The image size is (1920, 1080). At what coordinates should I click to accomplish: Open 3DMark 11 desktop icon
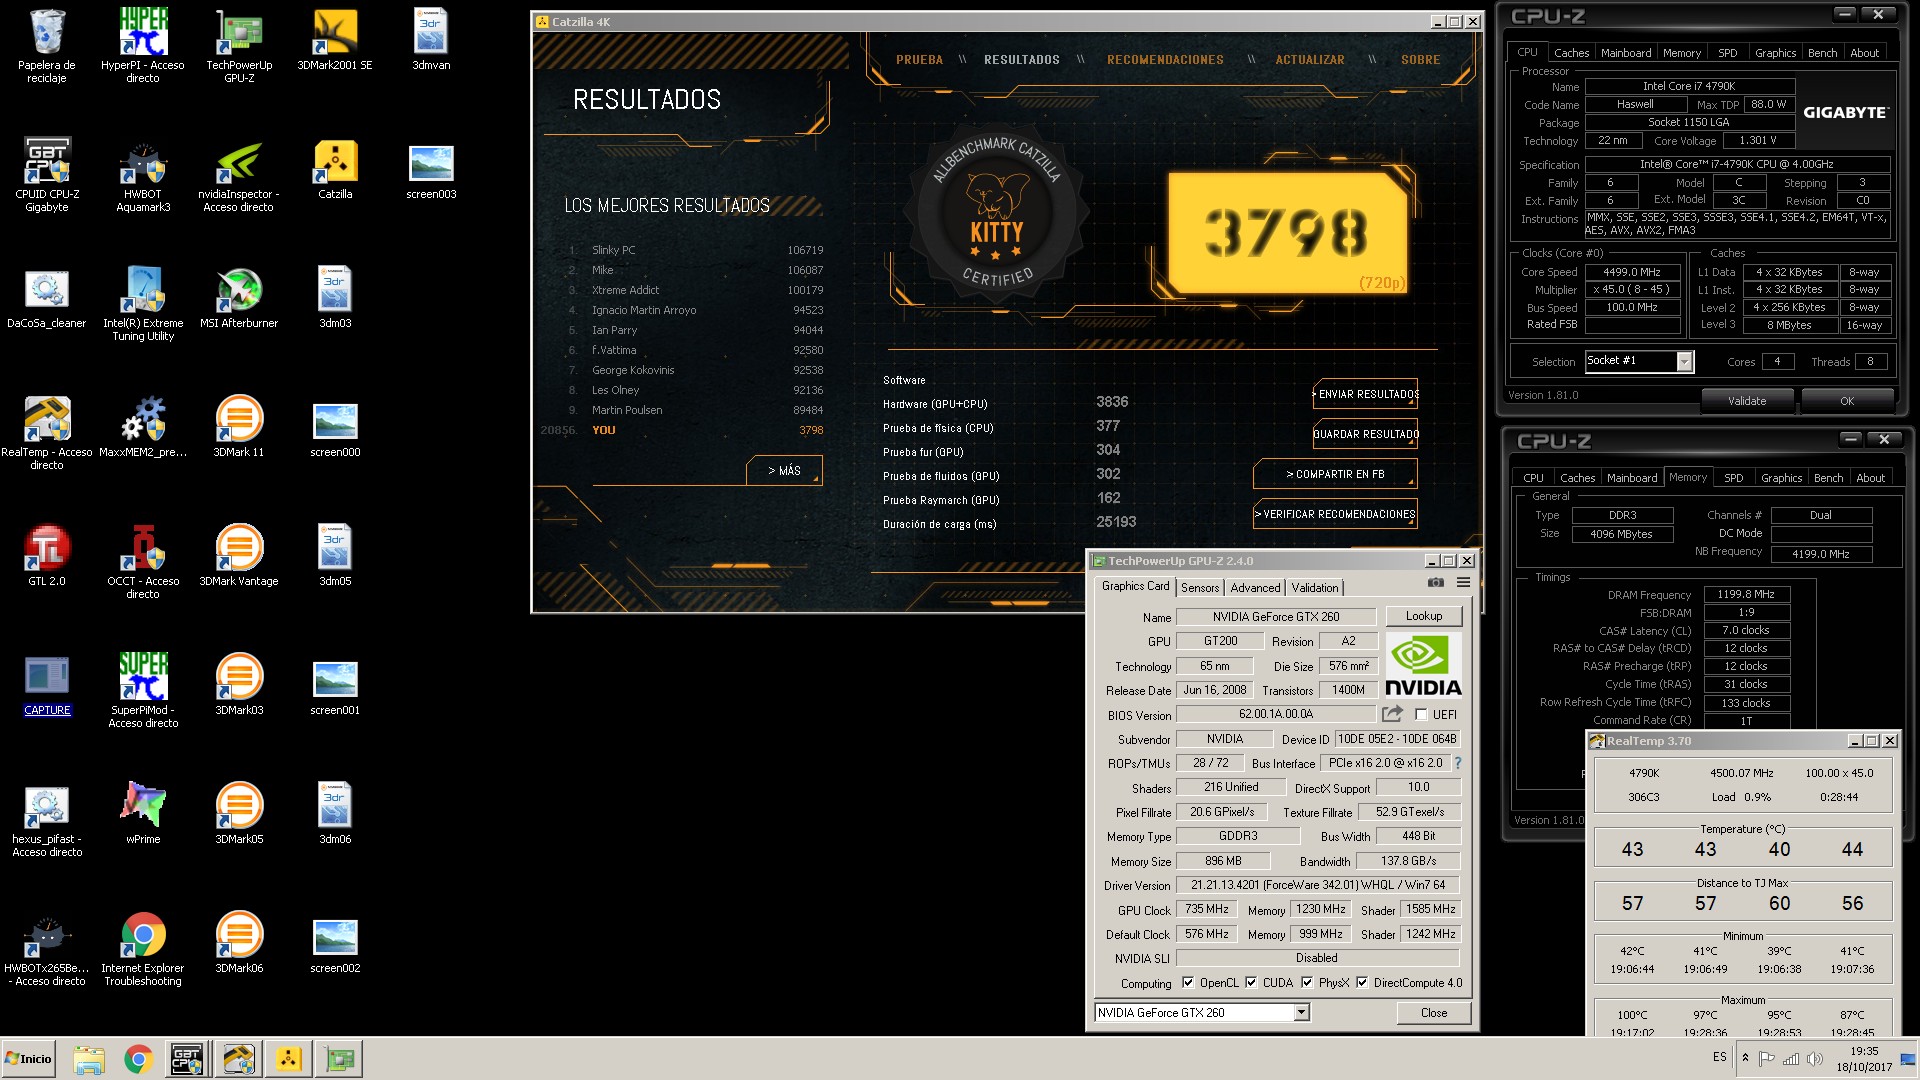coord(239,427)
